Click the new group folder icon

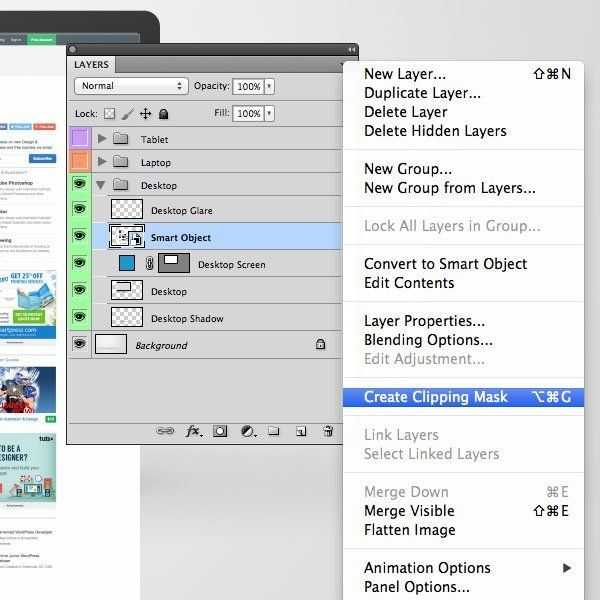[x=273, y=431]
